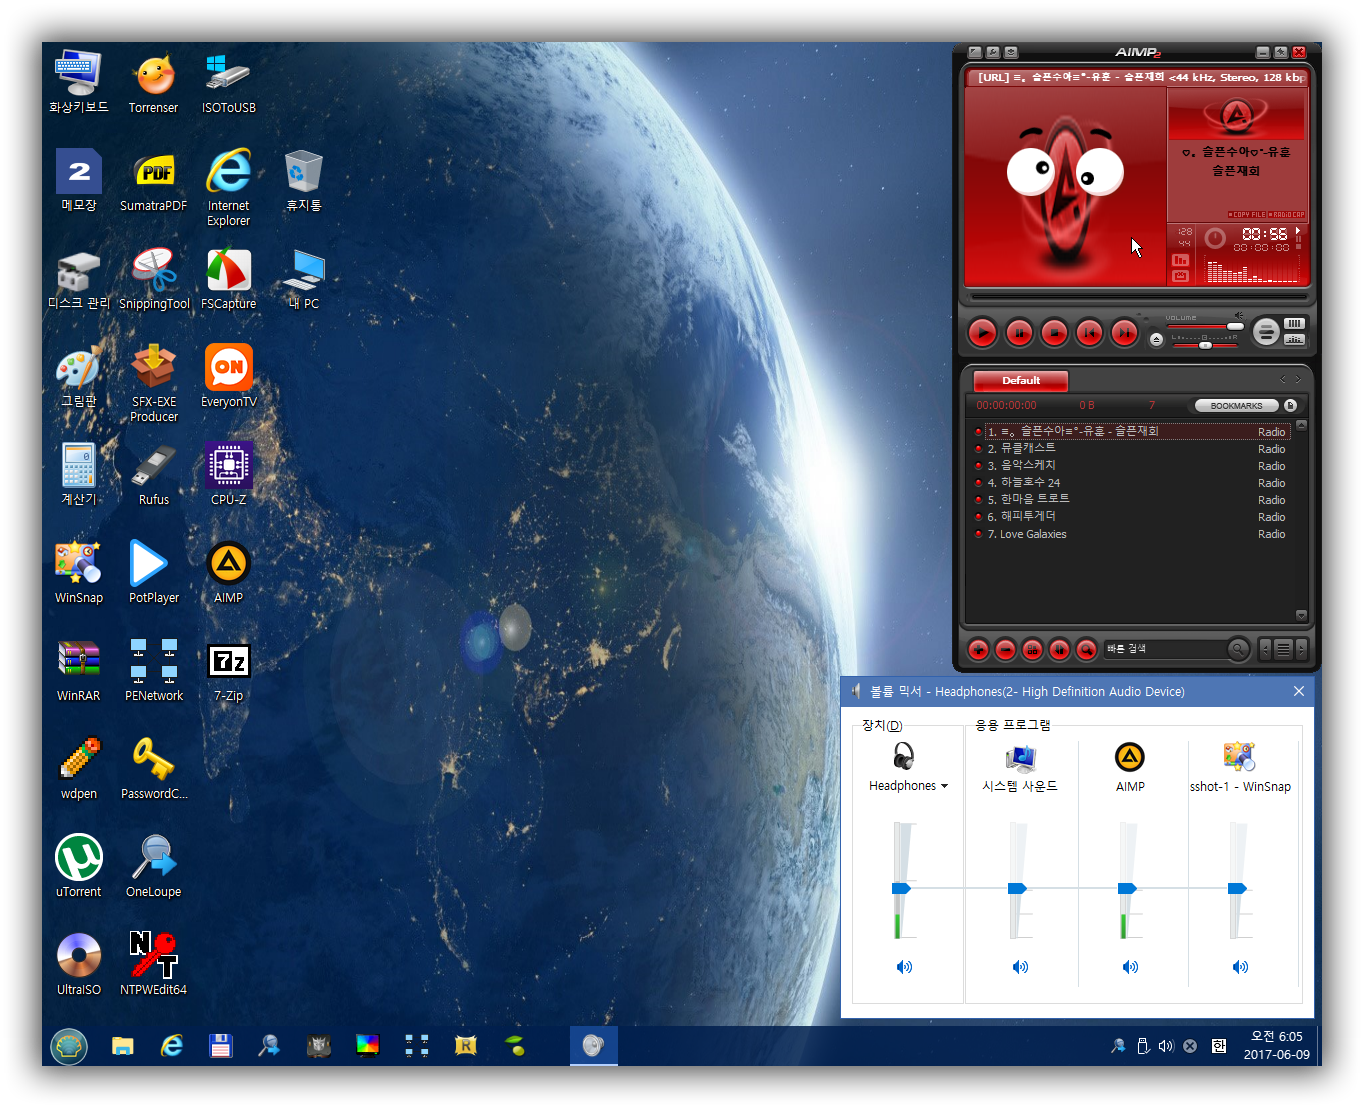
Task: Click the playlist tab scroll right arrow
Action: [1299, 379]
